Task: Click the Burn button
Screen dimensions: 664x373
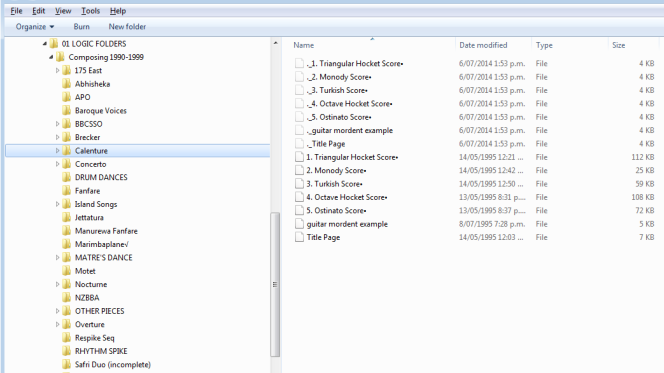Action: (81, 27)
